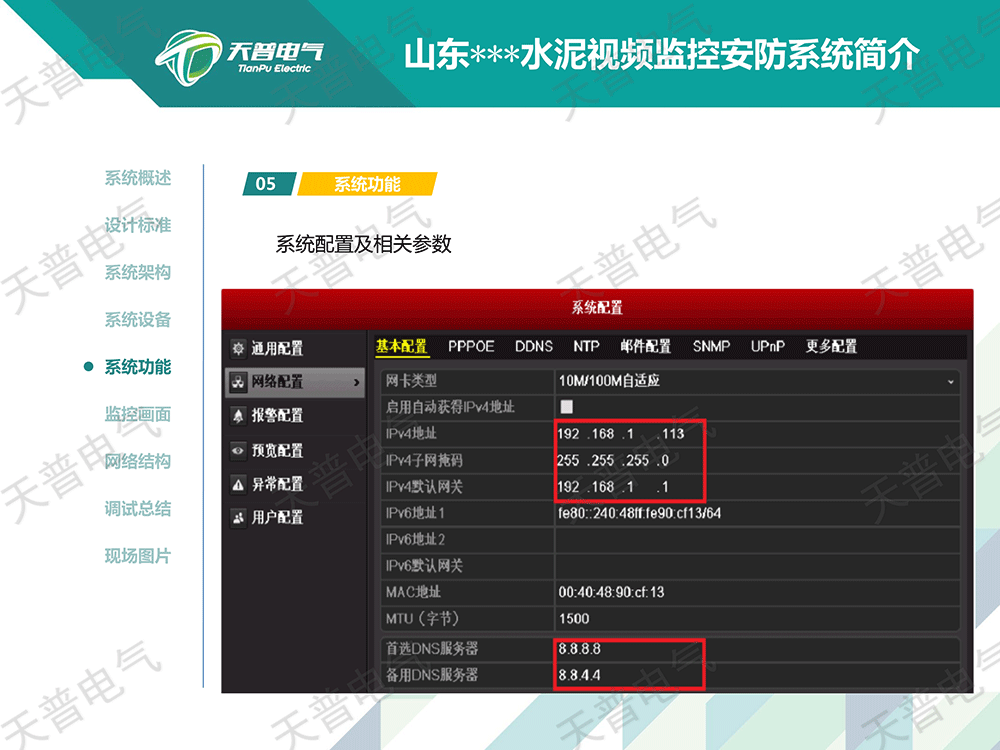
Task: Select the network icon beside 网络配置
Action: (238, 382)
